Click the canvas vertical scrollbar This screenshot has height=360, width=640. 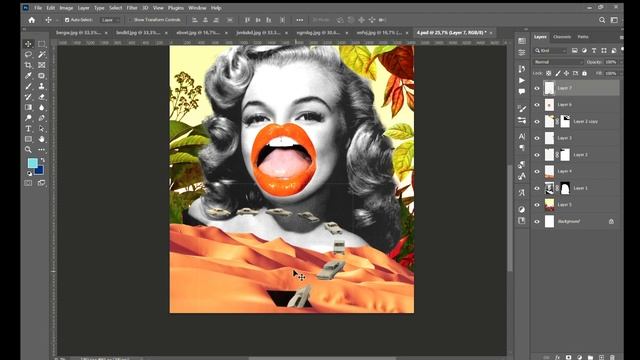[509, 218]
